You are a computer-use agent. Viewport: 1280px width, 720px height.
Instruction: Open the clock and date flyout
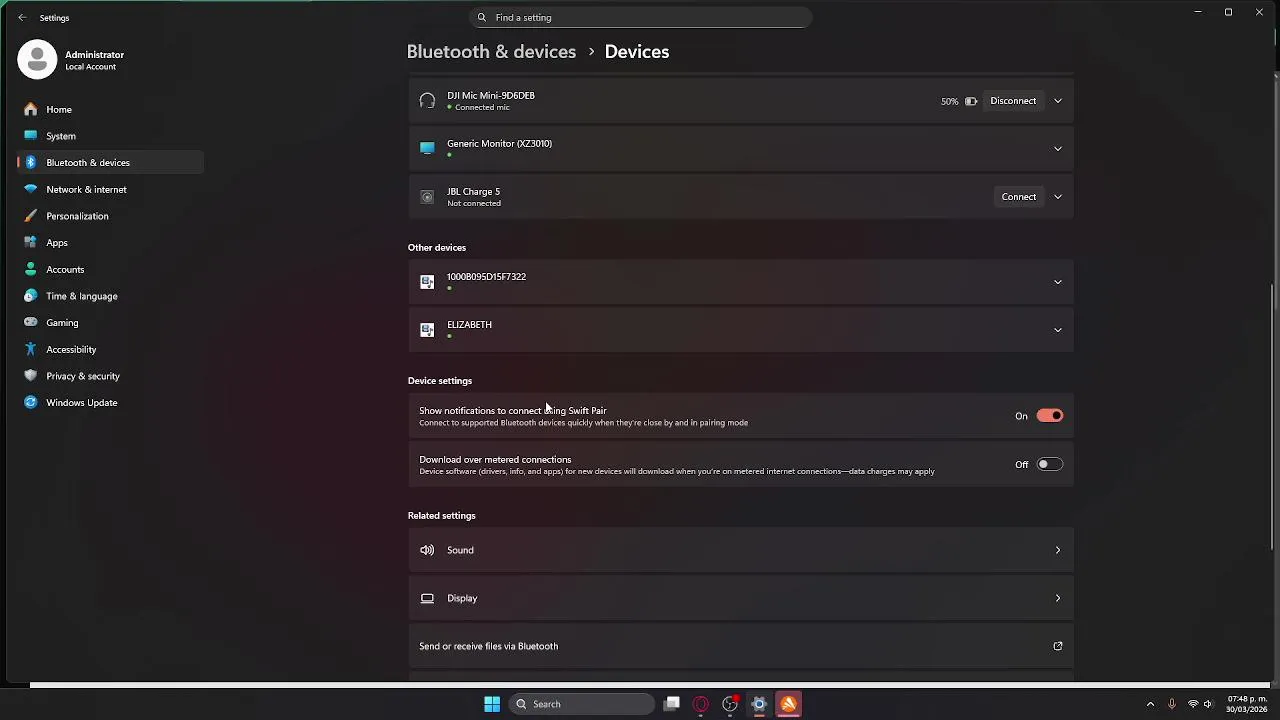[1246, 704]
